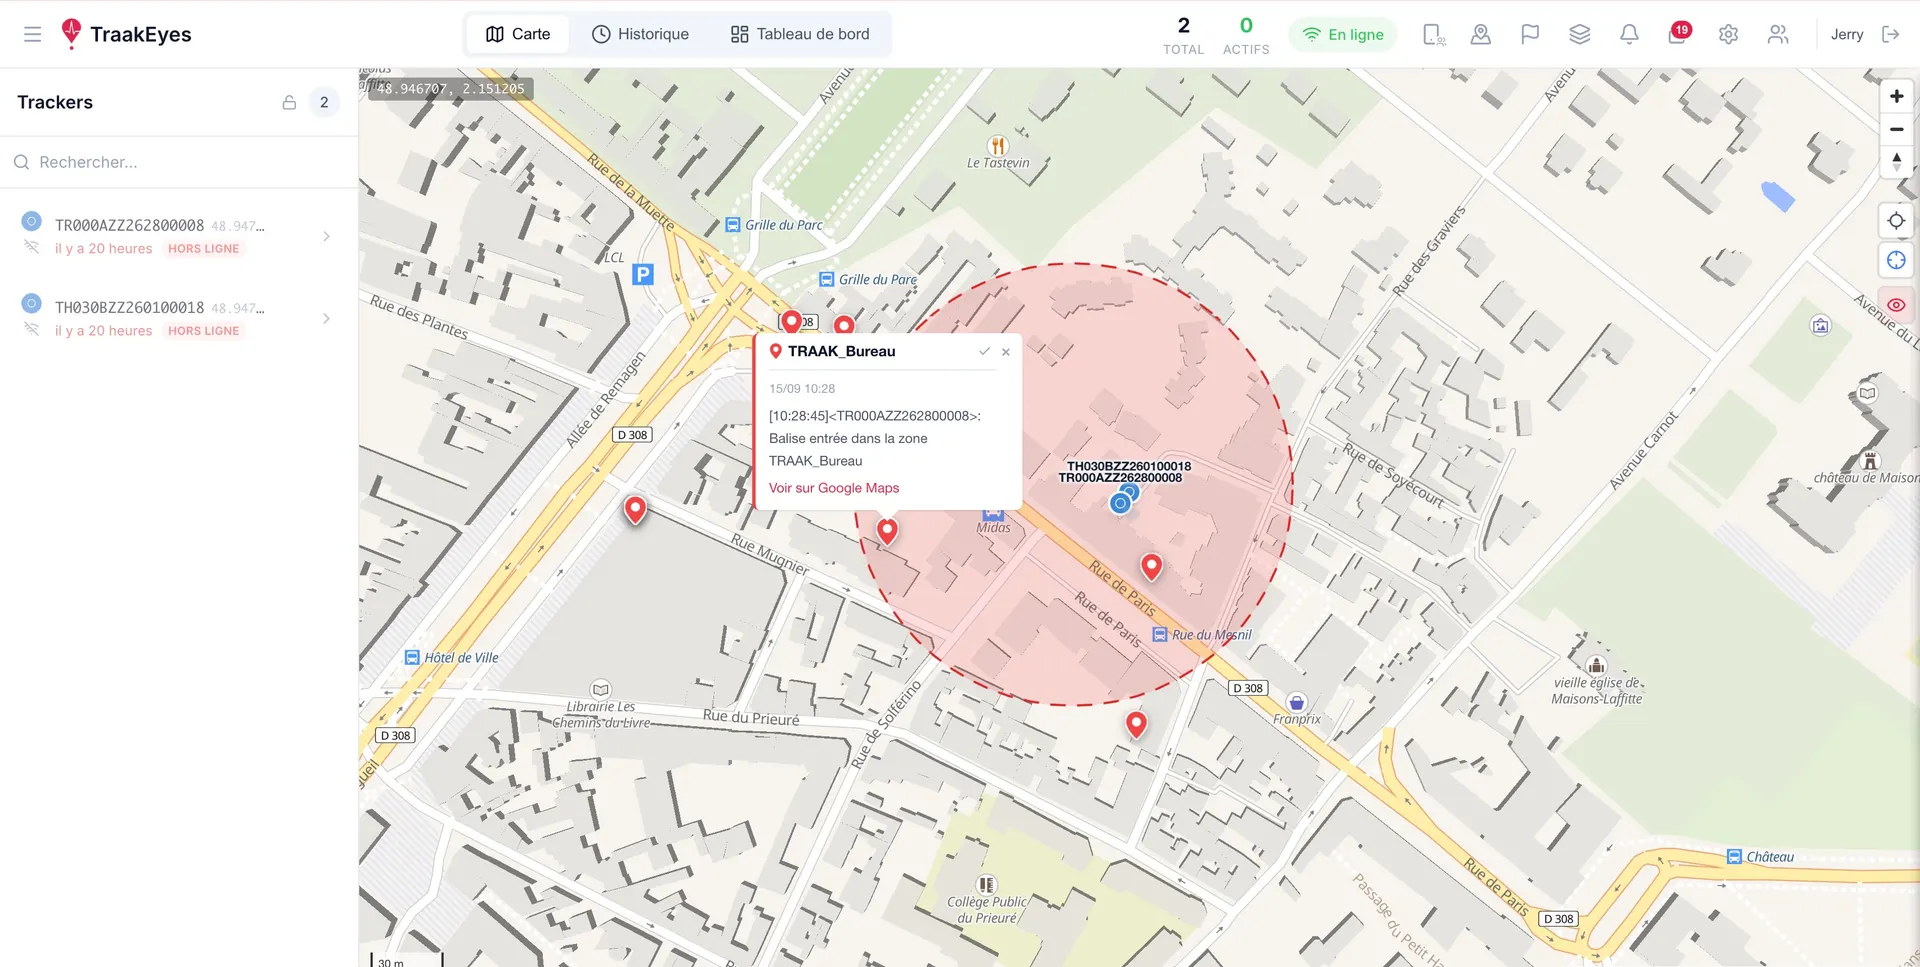Screen dimensions: 1920x967
Task: Click HORS LIGNE badge of TH030BZZ260100018
Action: [204, 331]
